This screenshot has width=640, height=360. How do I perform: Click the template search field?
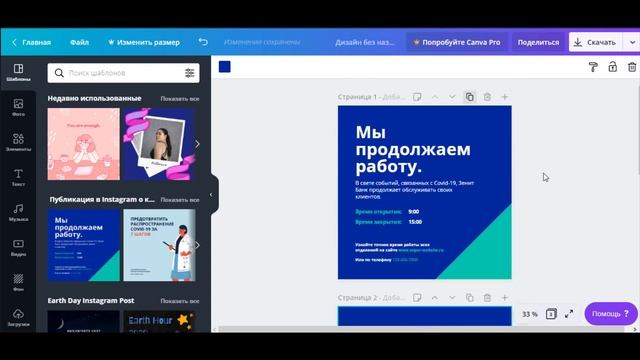coord(123,73)
